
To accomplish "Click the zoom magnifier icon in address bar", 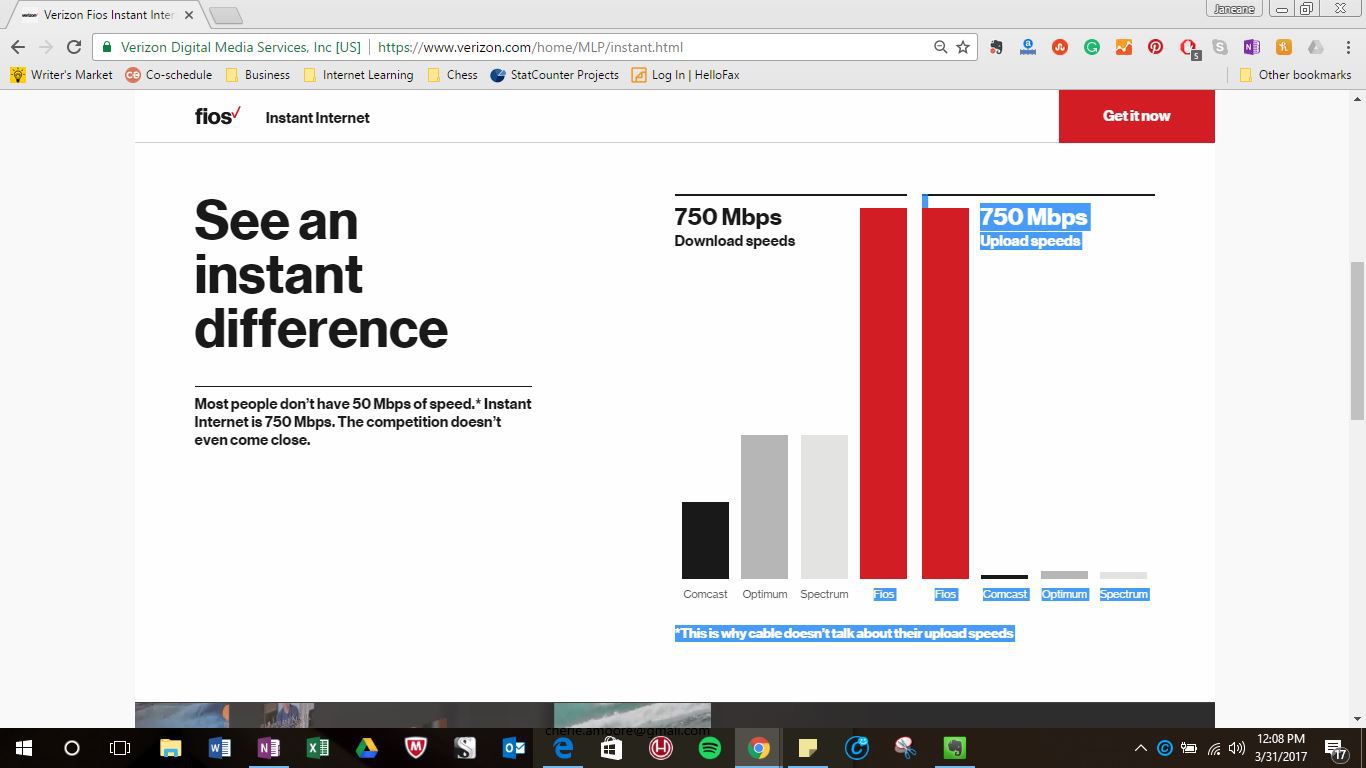I will [x=940, y=47].
